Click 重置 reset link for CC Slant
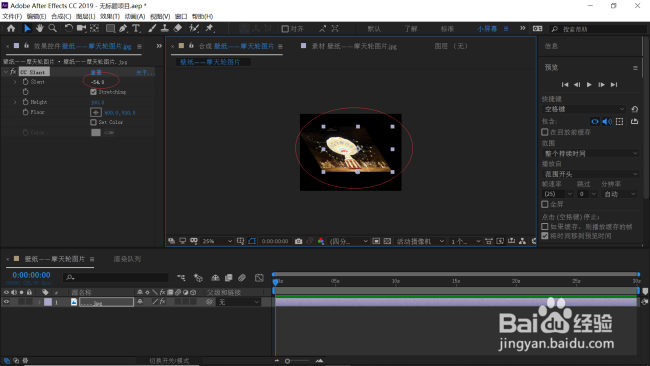This screenshot has width=650, height=366. (96, 72)
